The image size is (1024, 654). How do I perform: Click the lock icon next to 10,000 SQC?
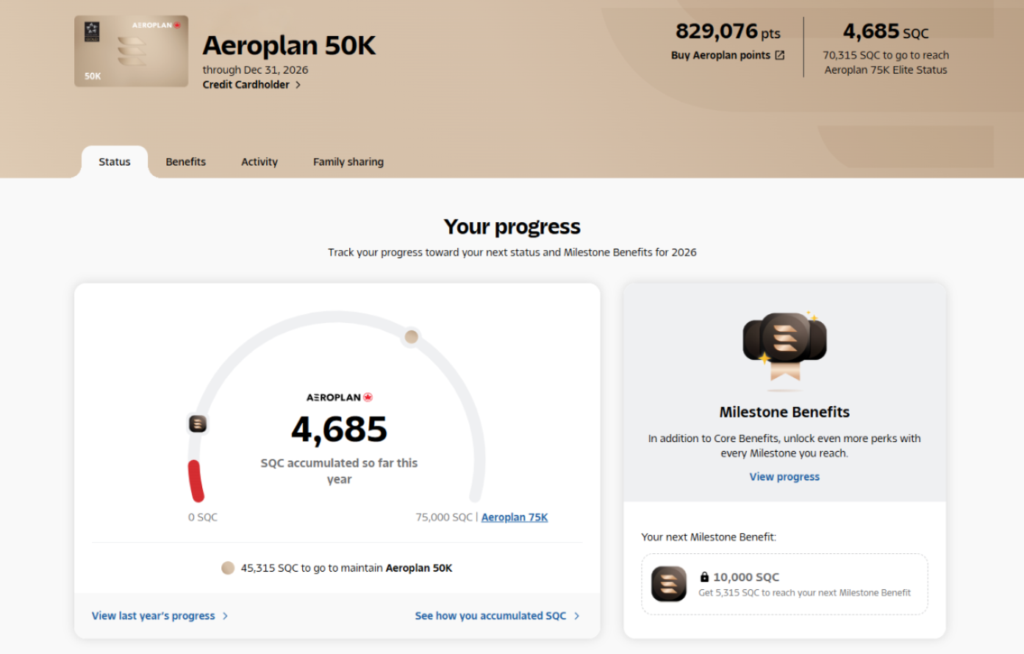(x=705, y=577)
